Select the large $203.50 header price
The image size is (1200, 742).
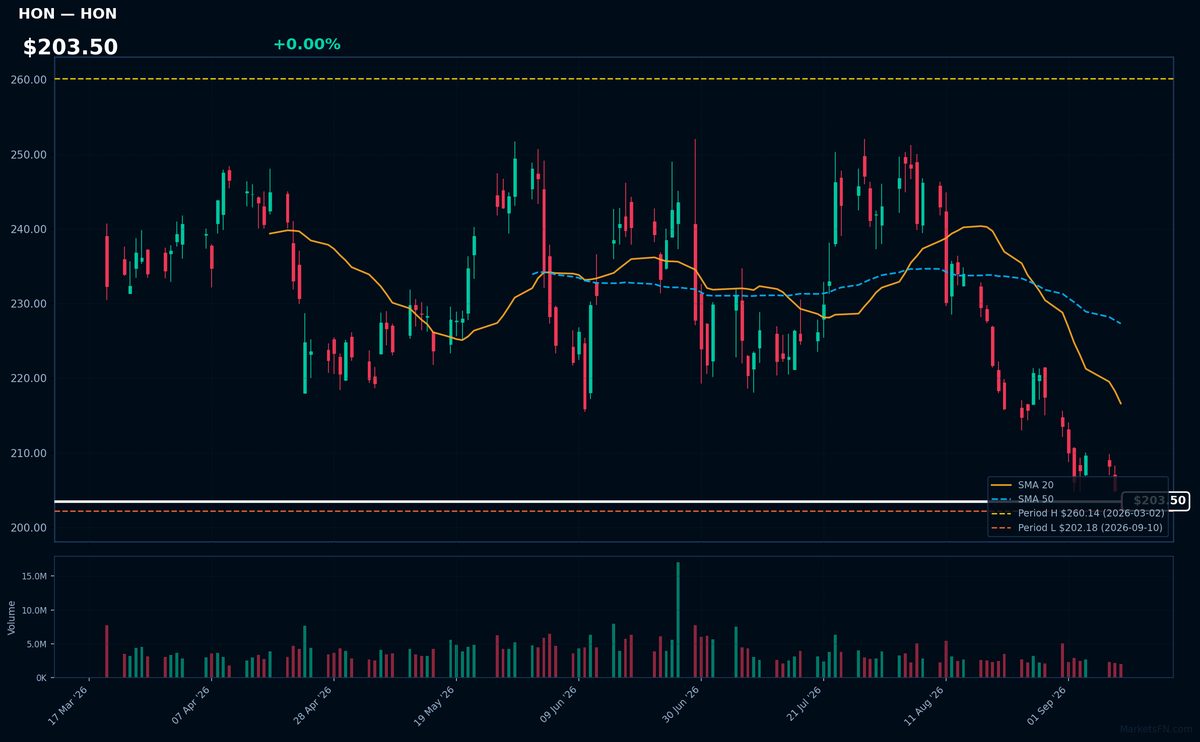pos(70,47)
